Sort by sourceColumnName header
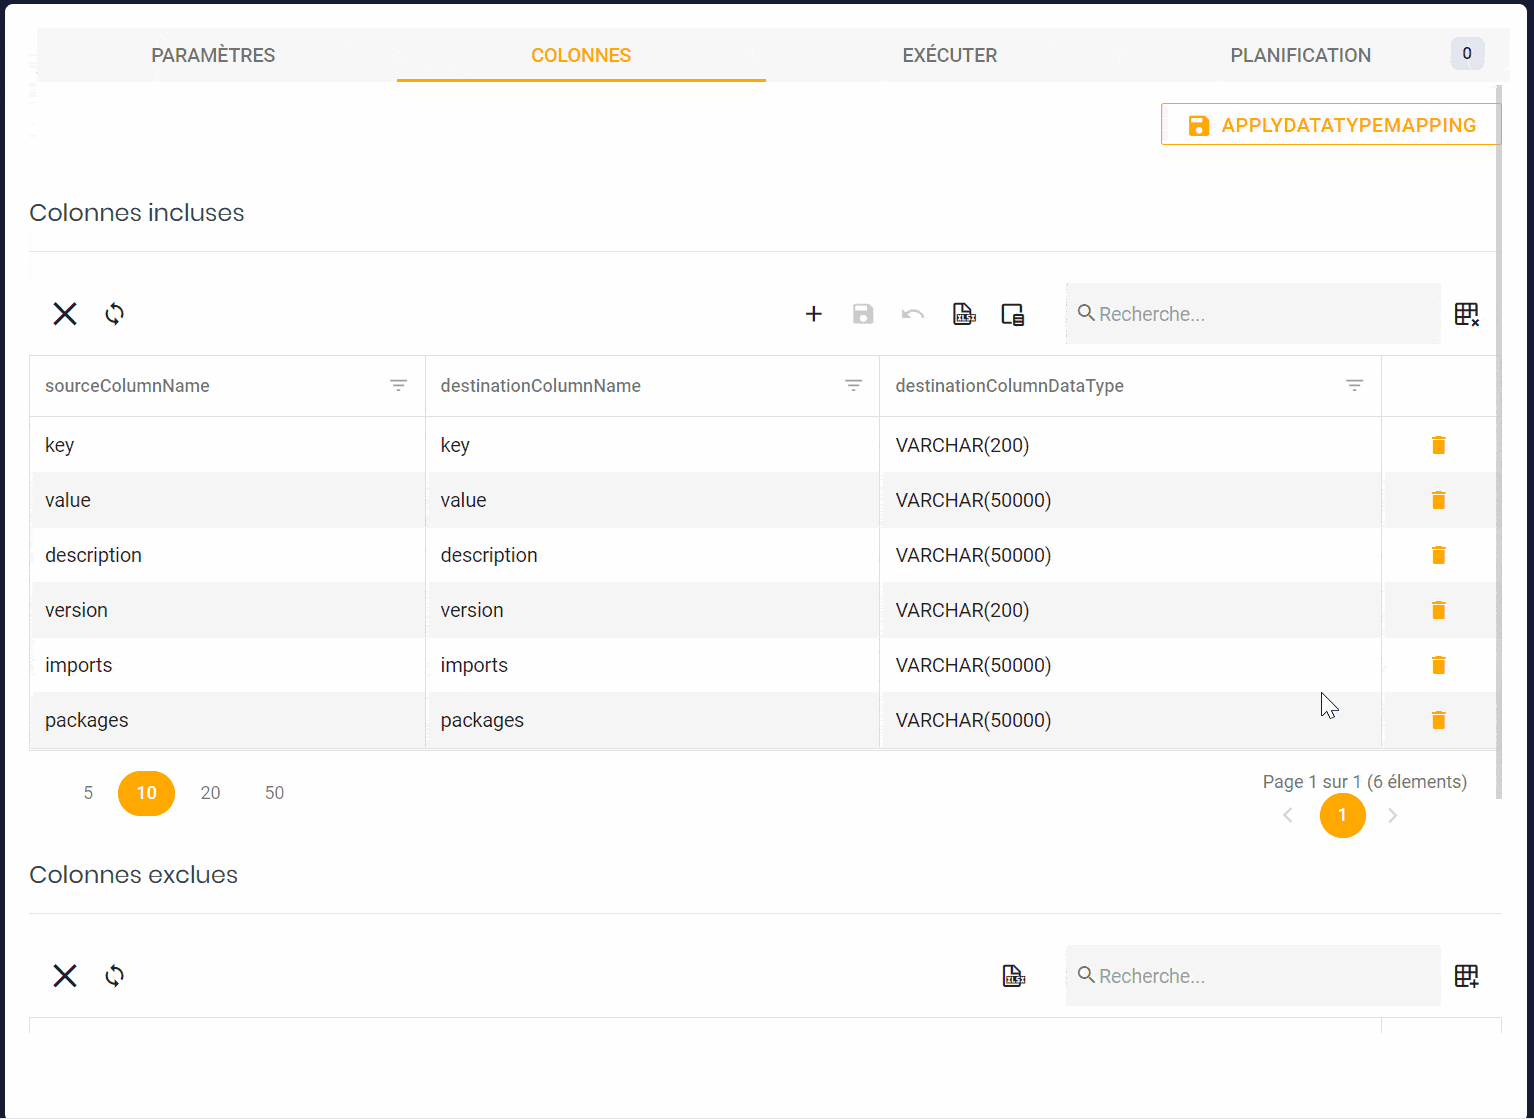The height and width of the screenshot is (1119, 1534). [x=127, y=386]
